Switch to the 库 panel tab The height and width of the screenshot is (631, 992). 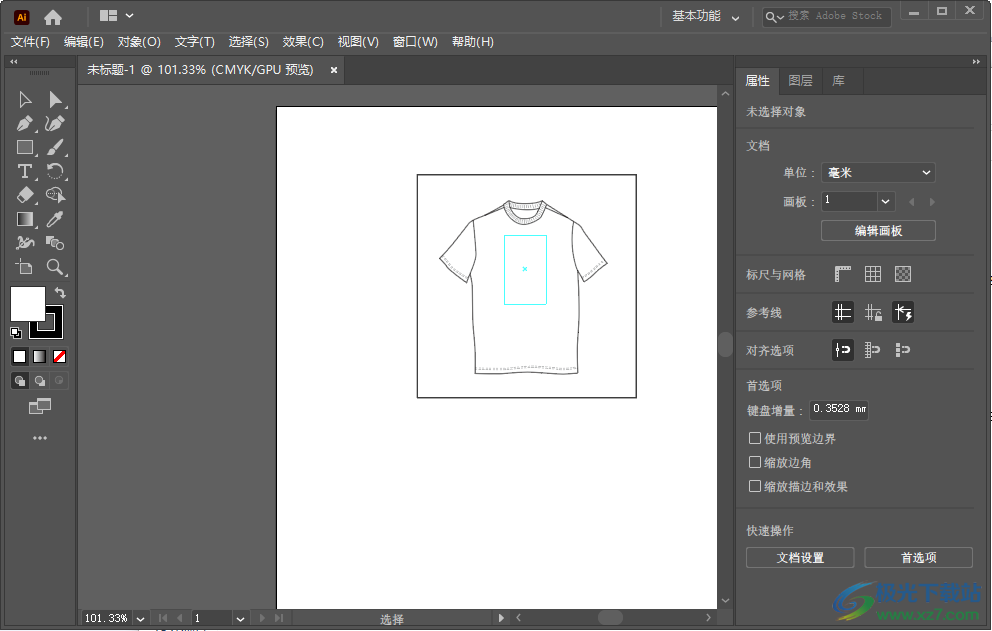tap(838, 80)
